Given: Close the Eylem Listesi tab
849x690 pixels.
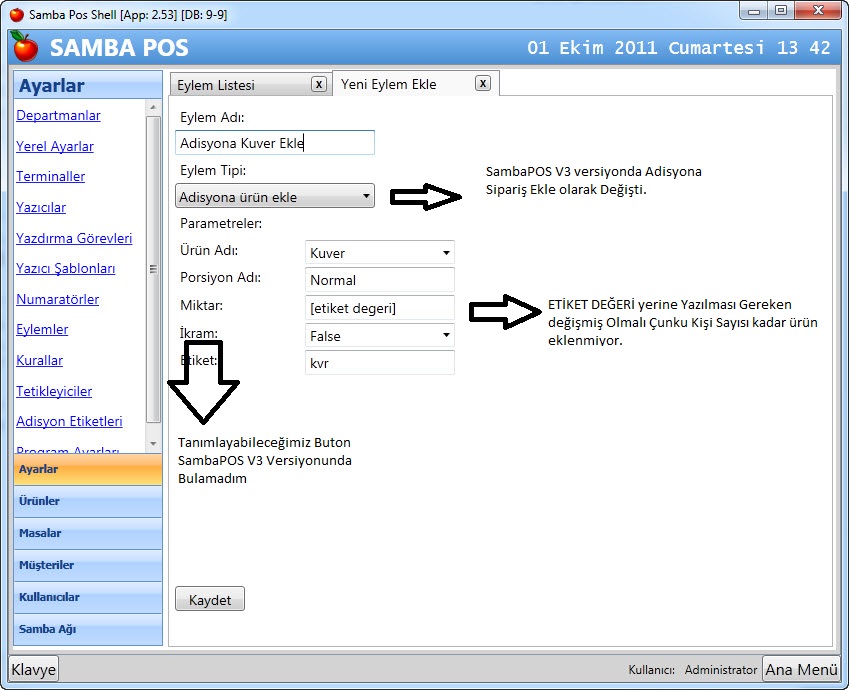Looking at the screenshot, I should click(318, 84).
